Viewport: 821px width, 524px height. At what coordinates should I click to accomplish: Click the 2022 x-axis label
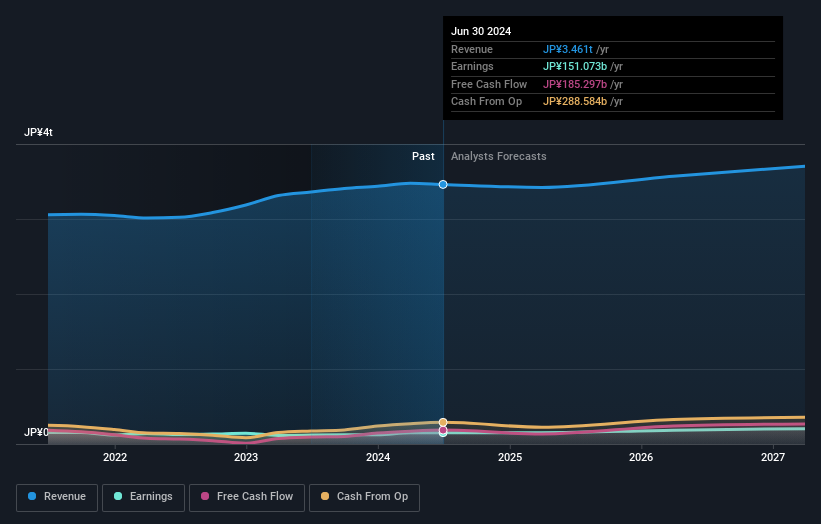point(115,457)
